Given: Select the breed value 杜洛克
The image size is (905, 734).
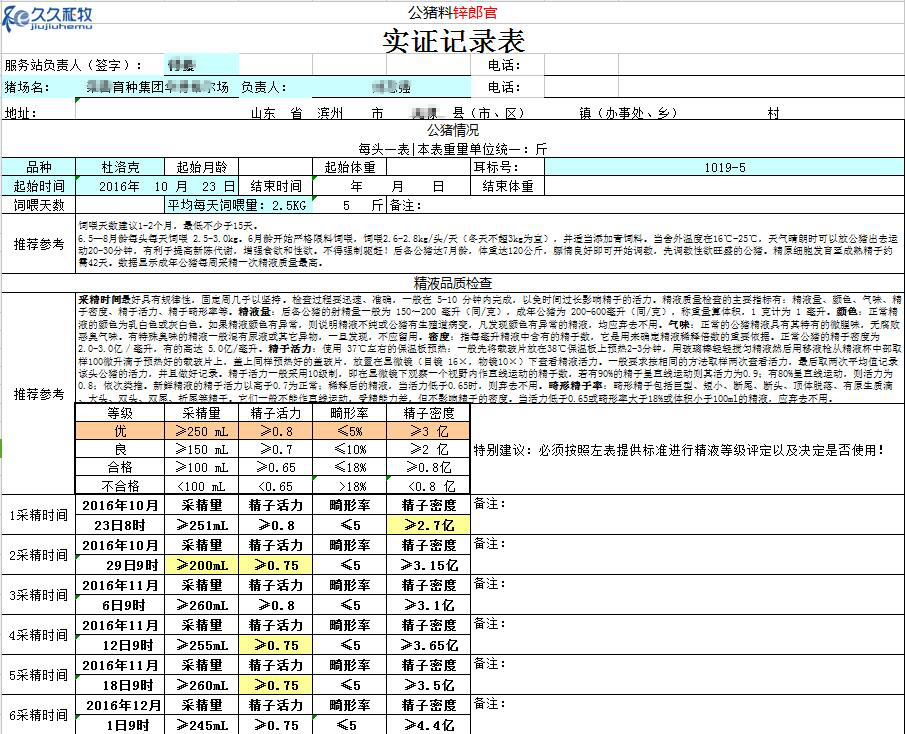Looking at the screenshot, I should [120, 167].
